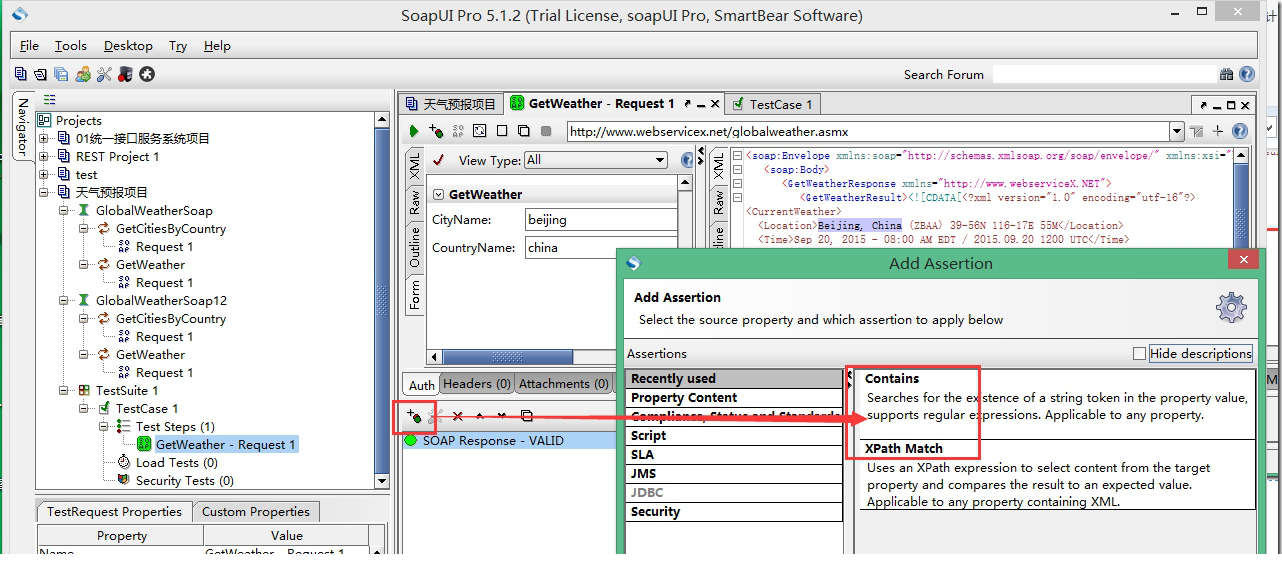Collapse soap:Envelope in the XML response
Screen dimensions: 1282x576
pyautogui.click(x=737, y=156)
